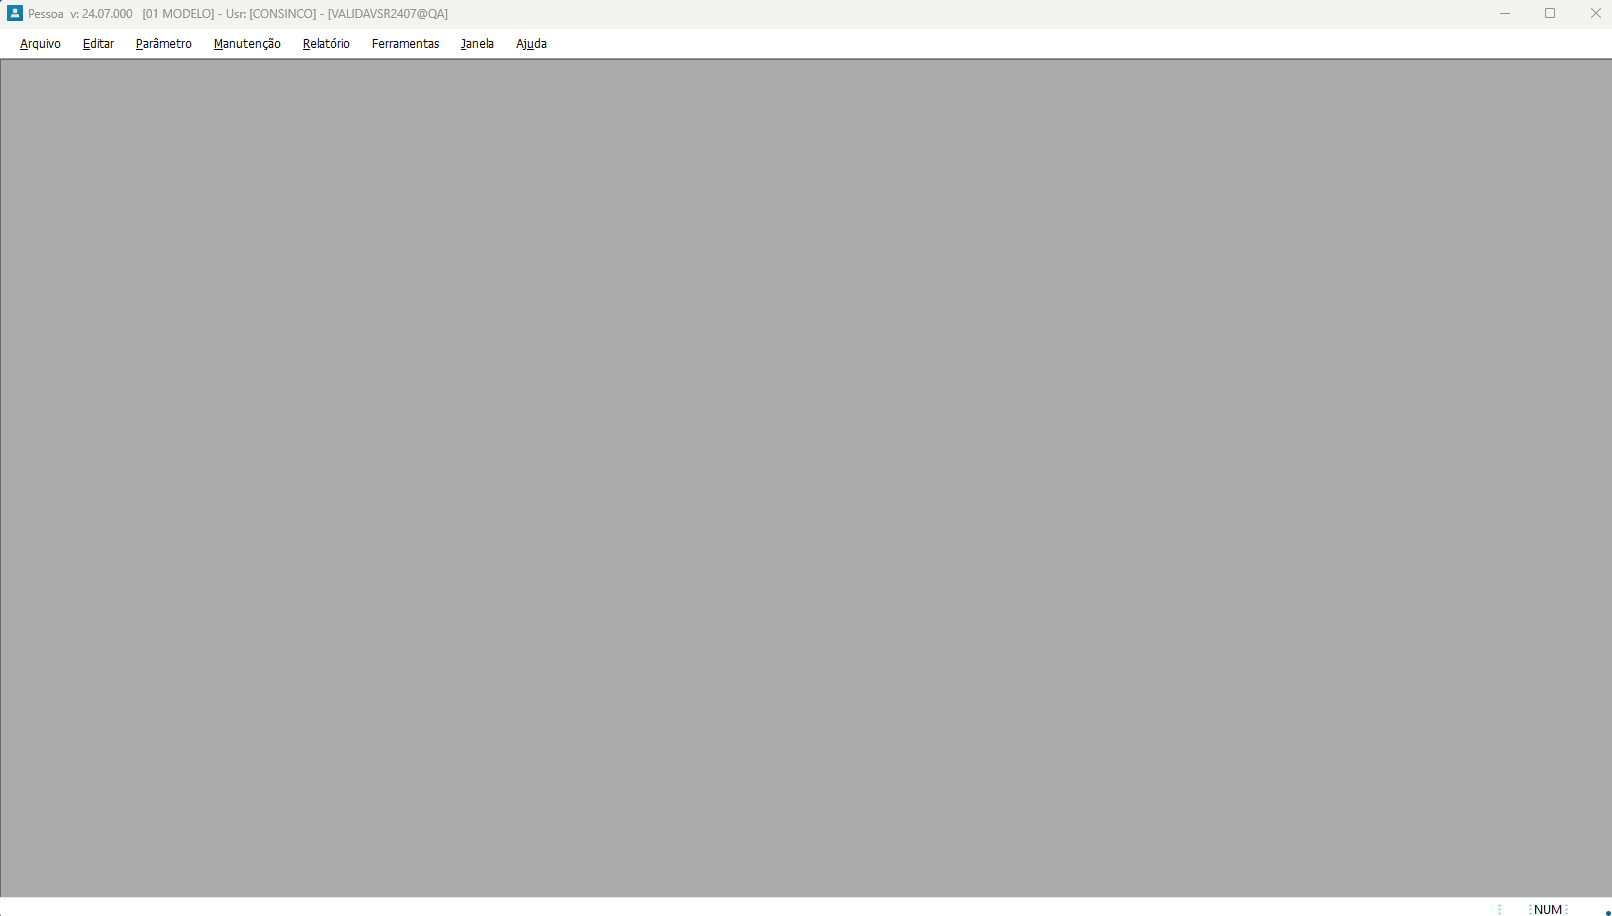Open the Relatório menu
1612x916 pixels.
tap(326, 44)
